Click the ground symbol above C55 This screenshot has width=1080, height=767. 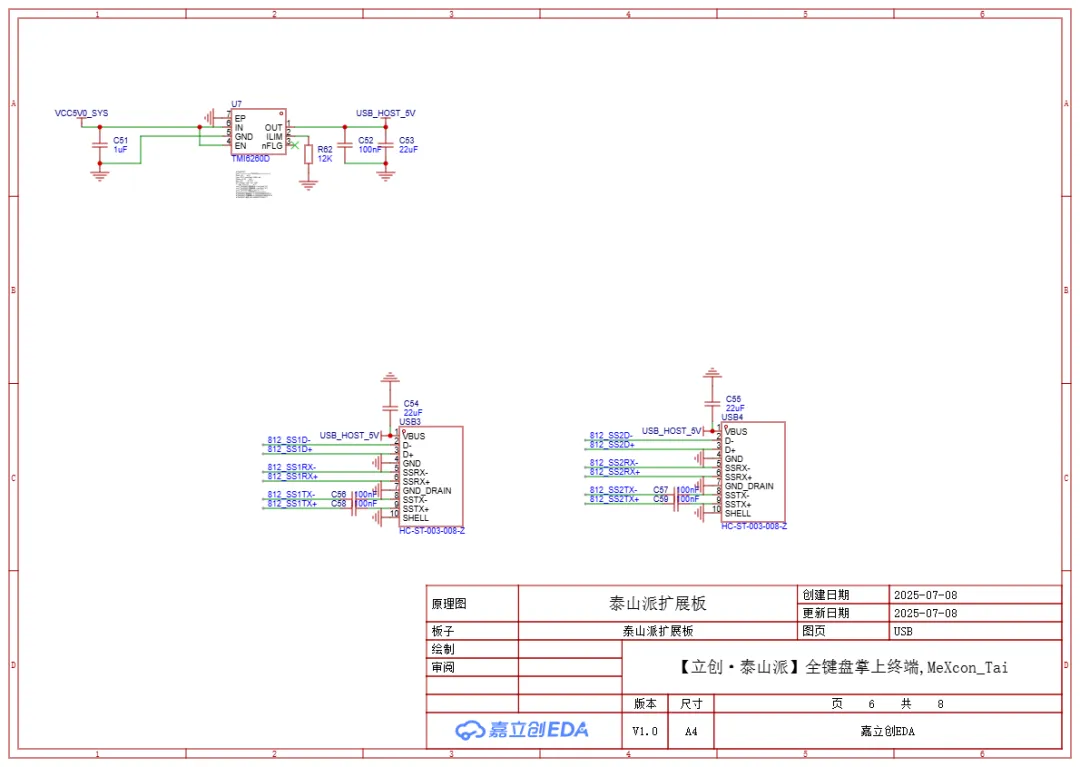pyautogui.click(x=712, y=375)
